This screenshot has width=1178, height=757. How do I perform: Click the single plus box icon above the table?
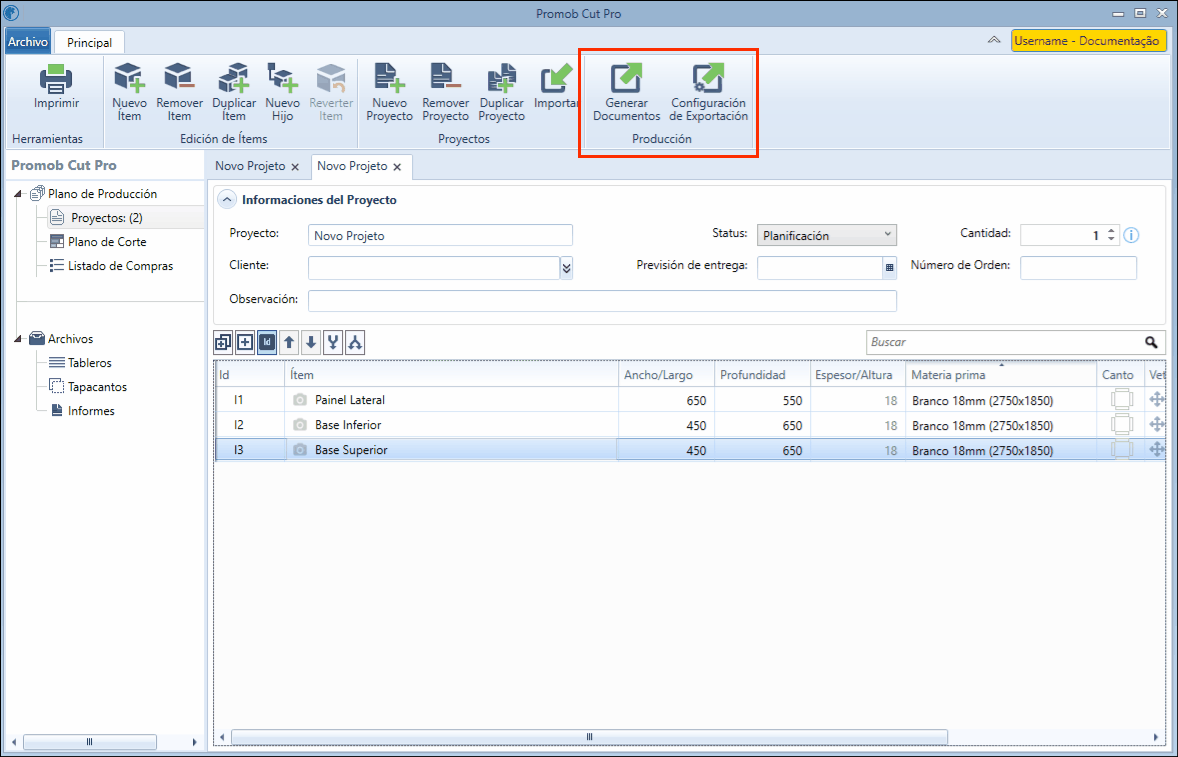(x=245, y=342)
